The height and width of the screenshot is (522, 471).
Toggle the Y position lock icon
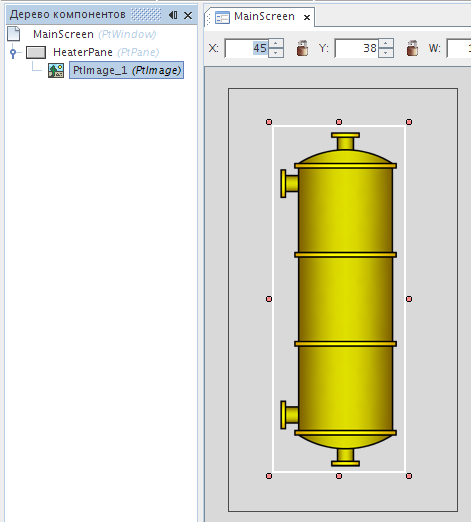click(x=412, y=48)
